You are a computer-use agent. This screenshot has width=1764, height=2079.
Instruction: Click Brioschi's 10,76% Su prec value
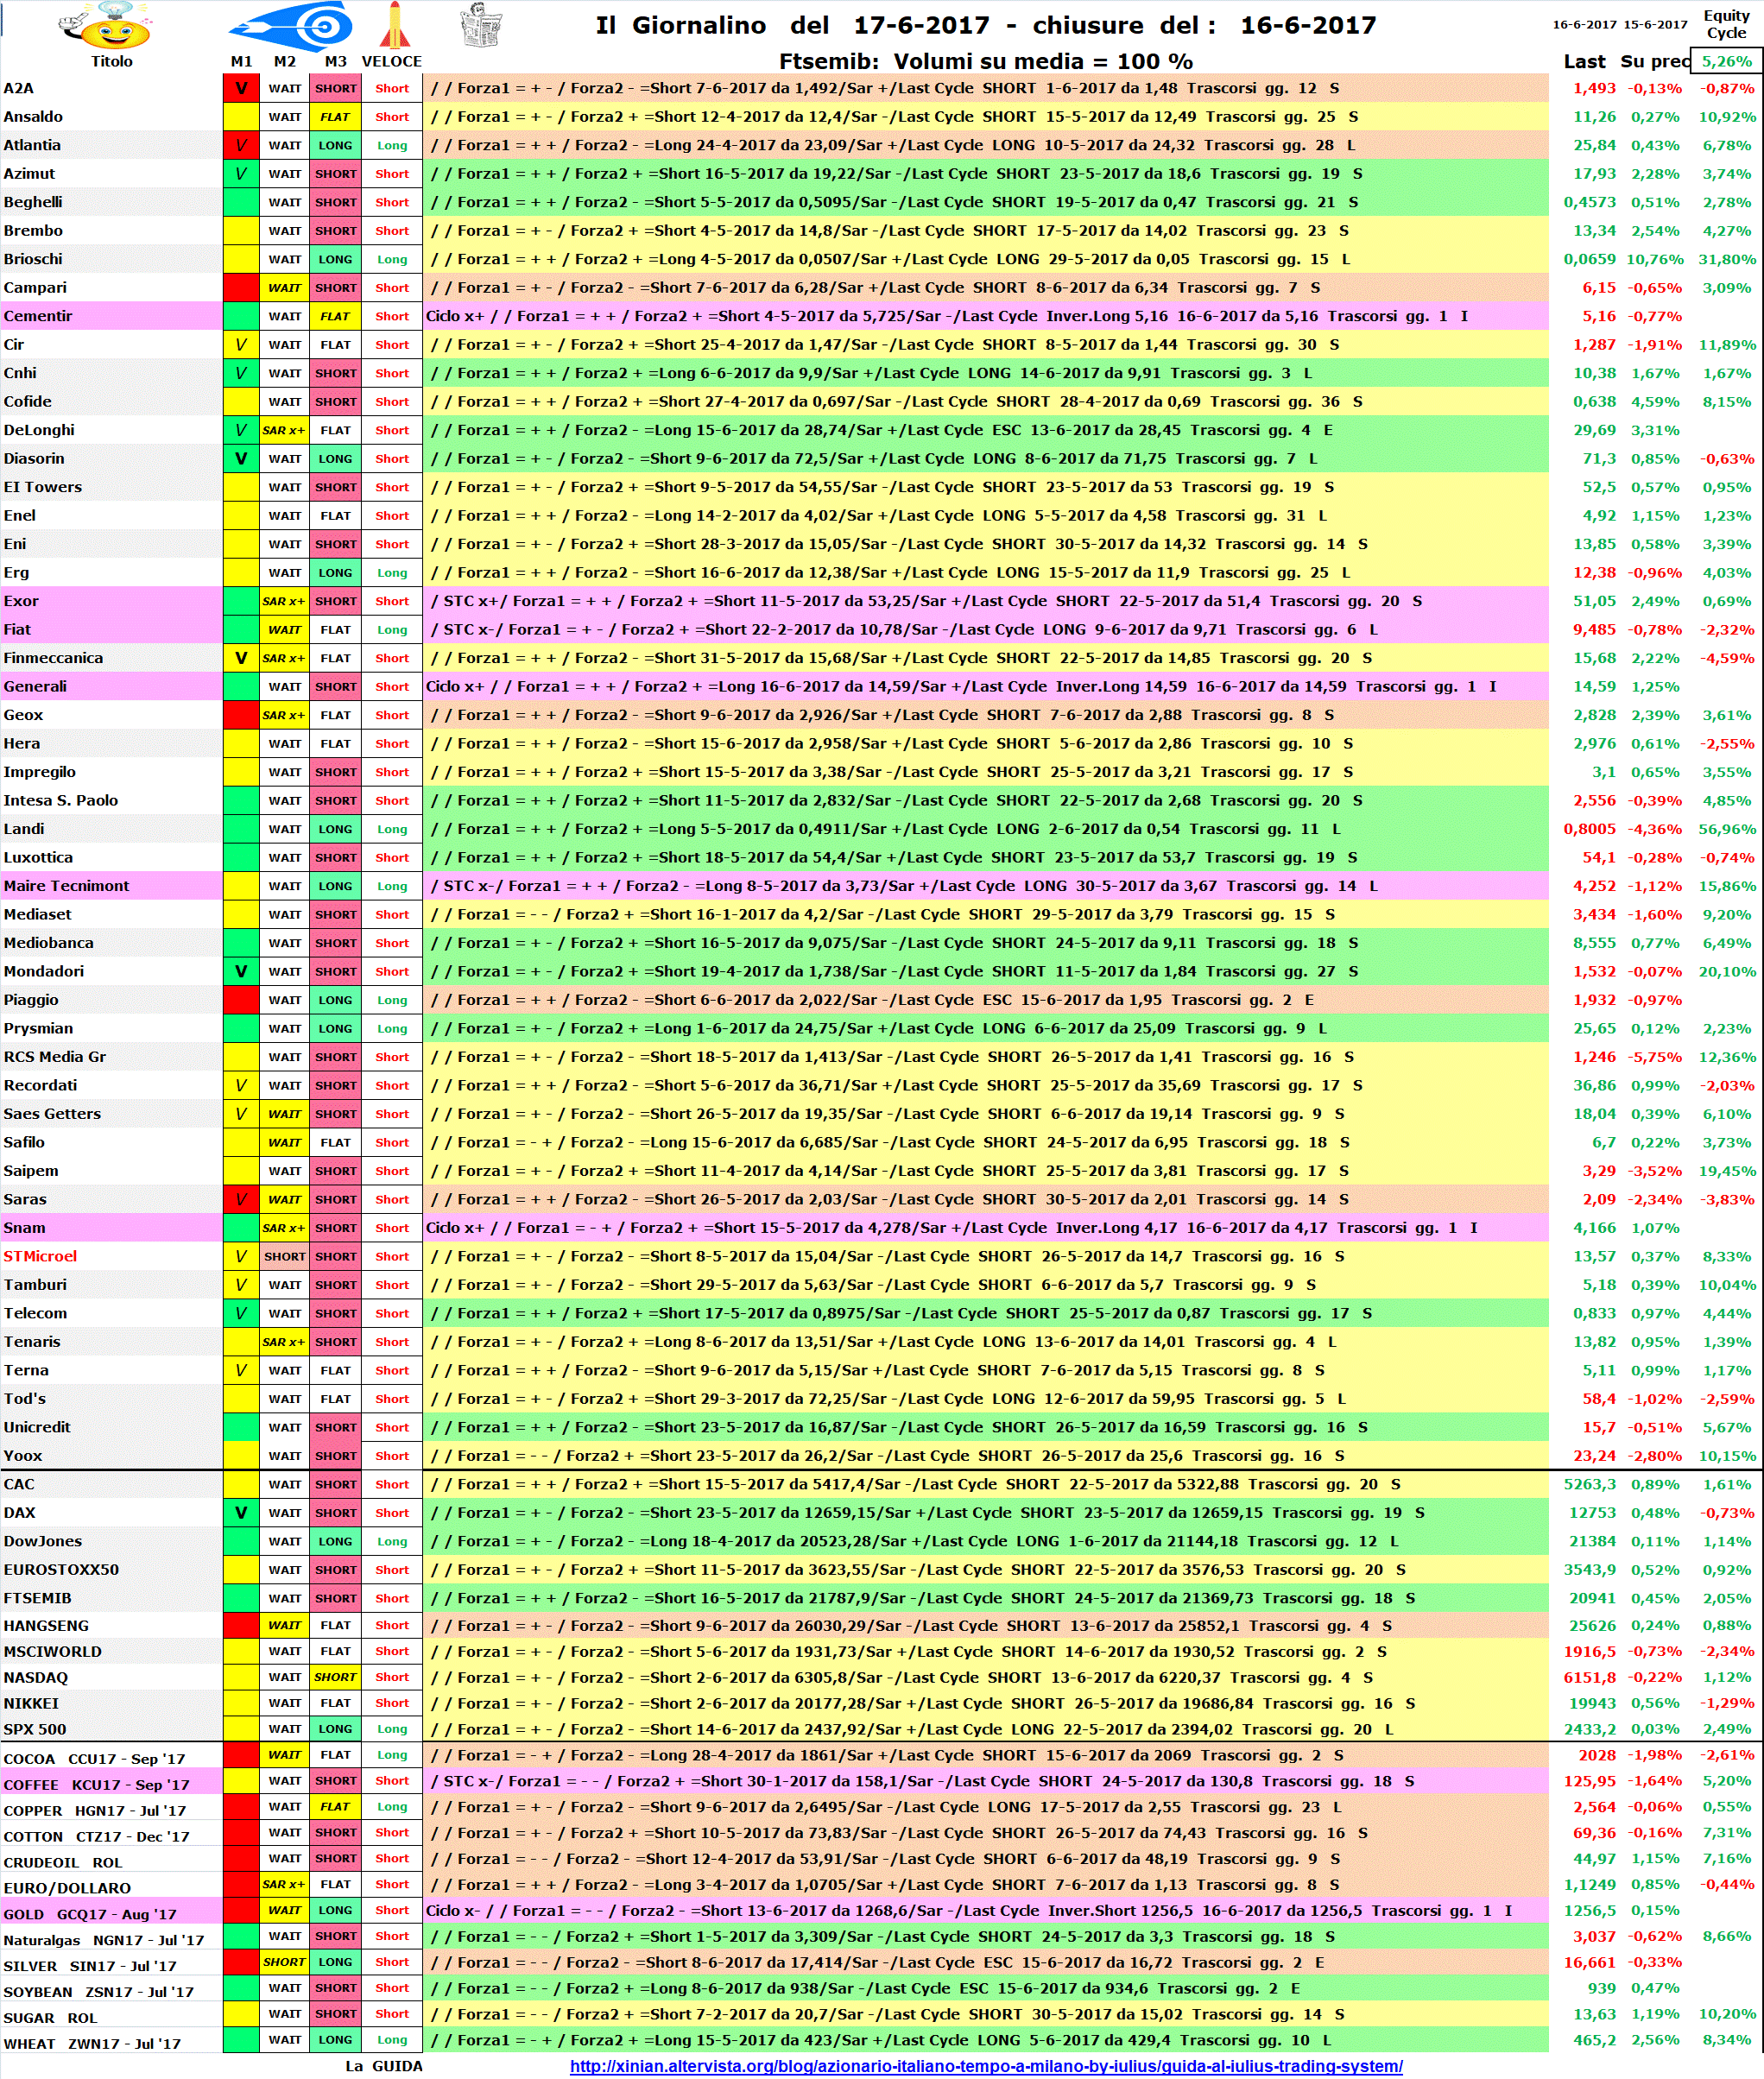1654,259
